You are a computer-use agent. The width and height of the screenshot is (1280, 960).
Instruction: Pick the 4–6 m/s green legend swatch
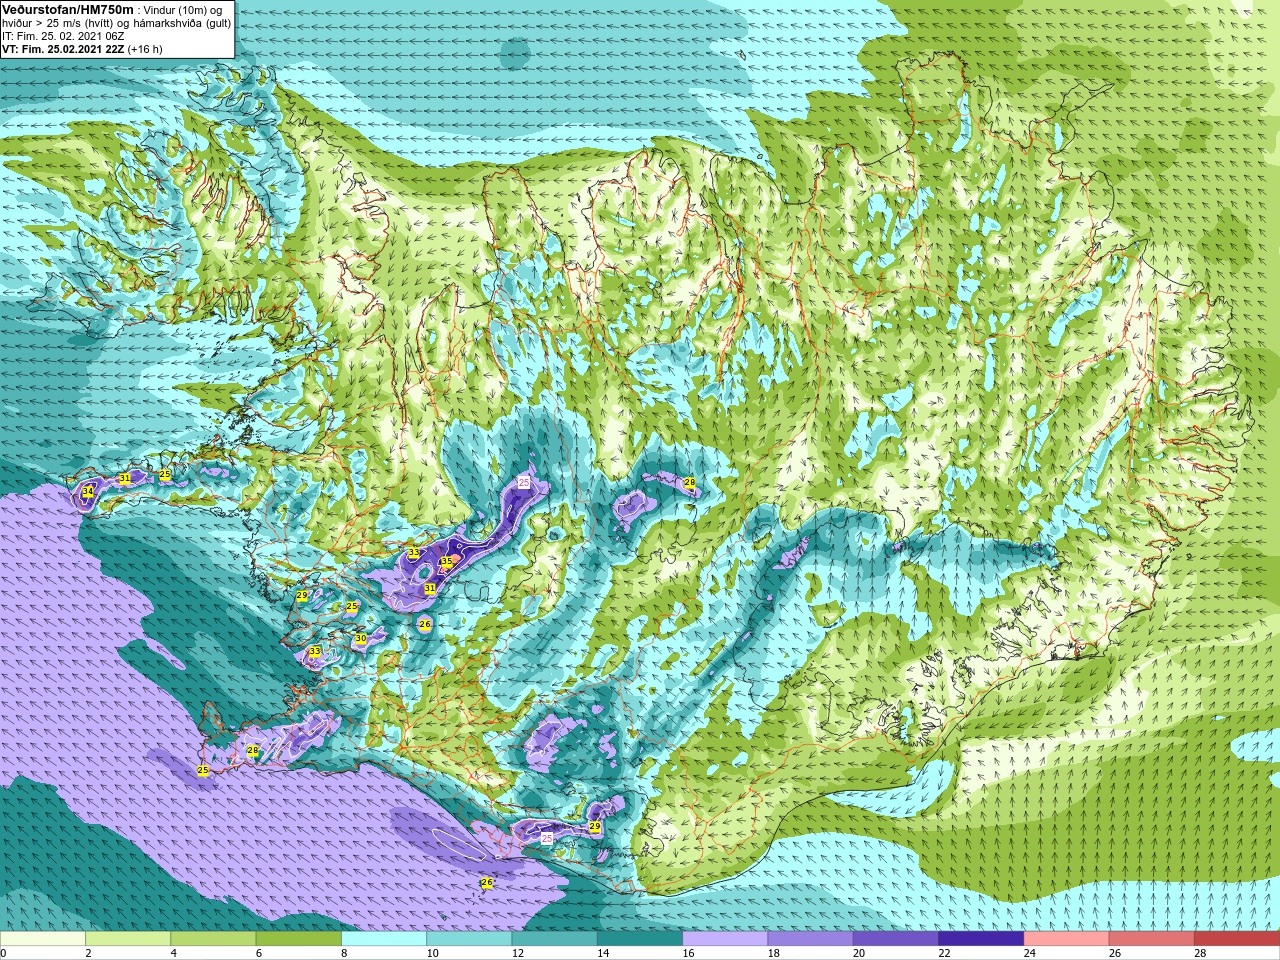click(213, 939)
